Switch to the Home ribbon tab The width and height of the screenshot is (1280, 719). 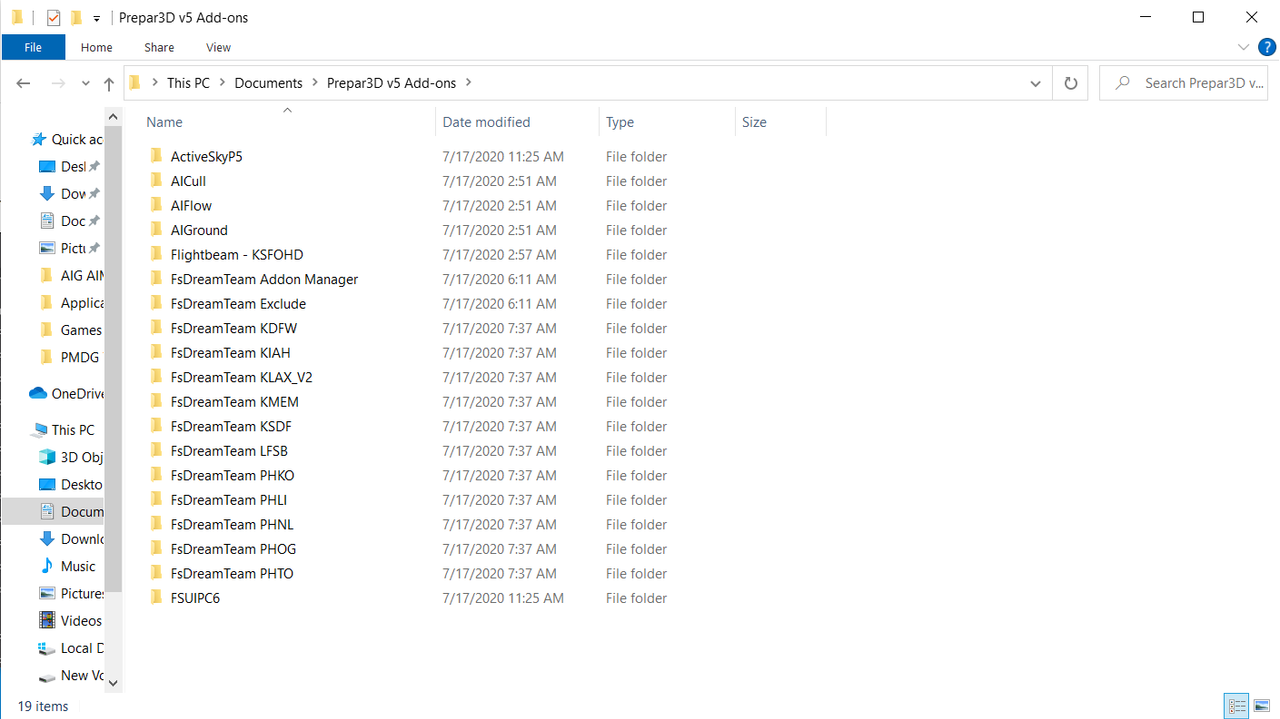click(x=96, y=47)
